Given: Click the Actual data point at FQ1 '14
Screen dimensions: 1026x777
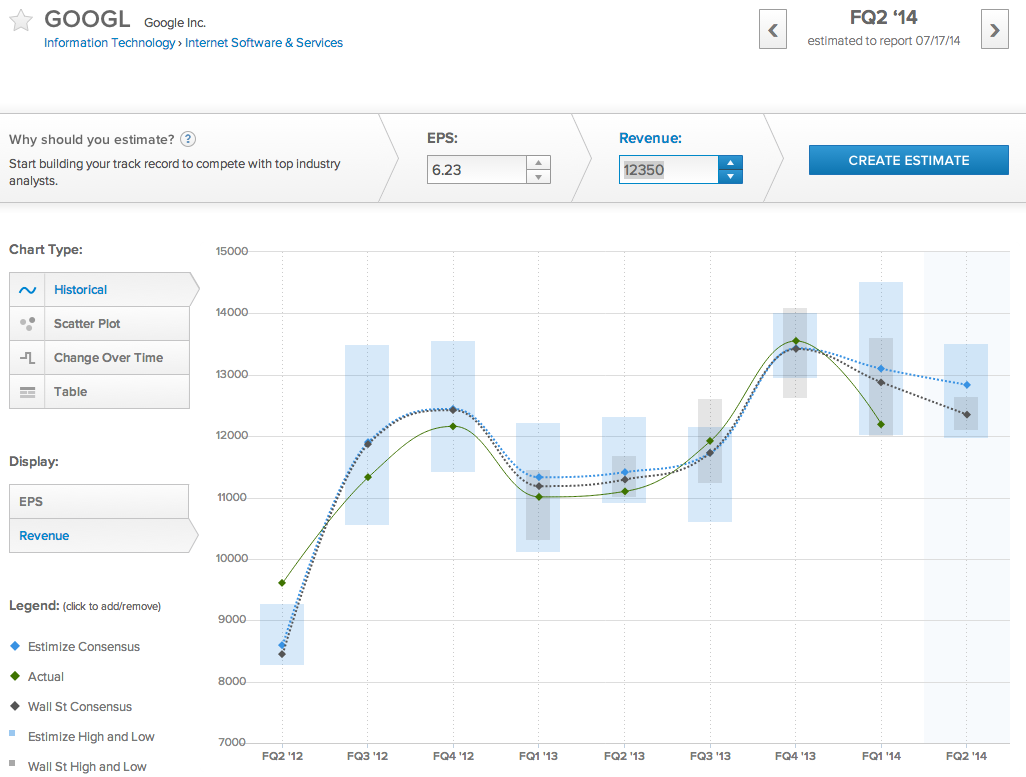Looking at the screenshot, I should point(881,424).
